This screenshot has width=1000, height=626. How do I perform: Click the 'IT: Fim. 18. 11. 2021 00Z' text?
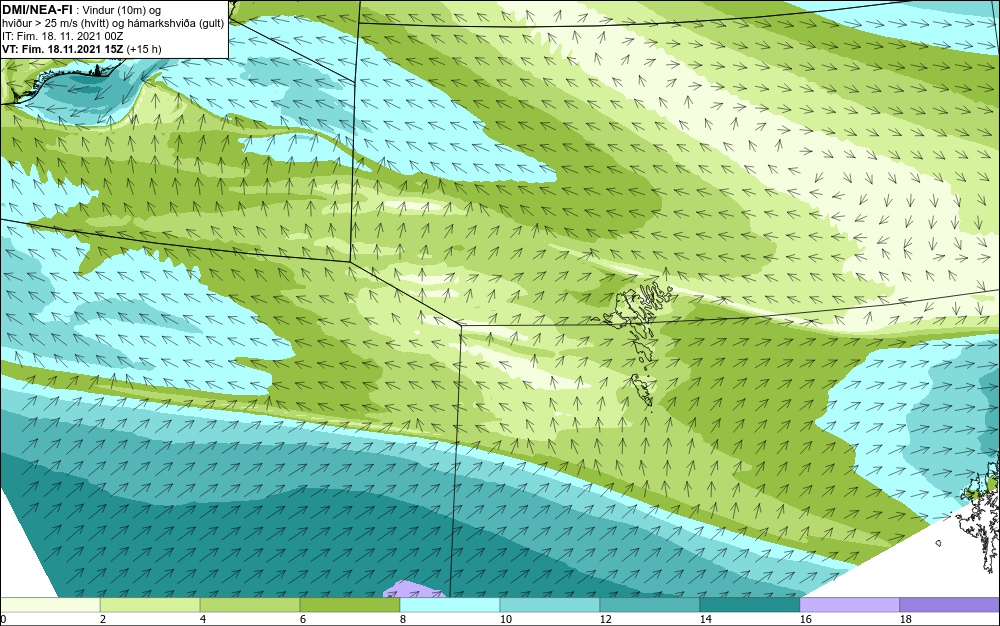click(x=62, y=36)
